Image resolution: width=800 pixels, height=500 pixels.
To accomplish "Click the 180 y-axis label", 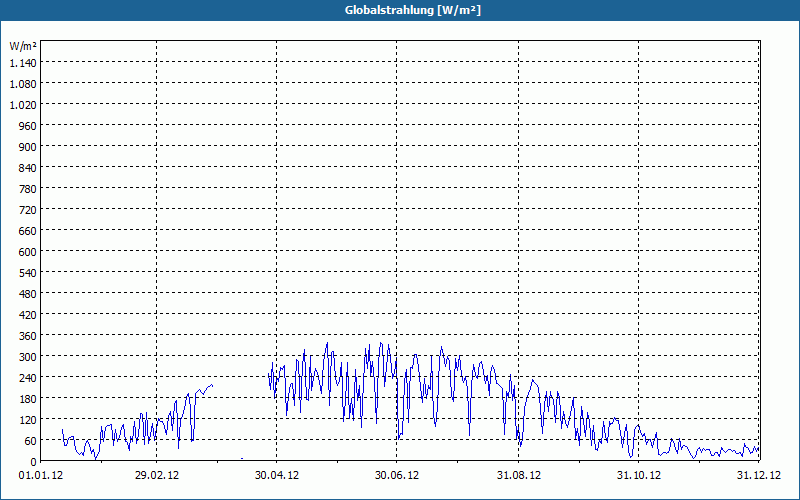I will (x=28, y=398).
